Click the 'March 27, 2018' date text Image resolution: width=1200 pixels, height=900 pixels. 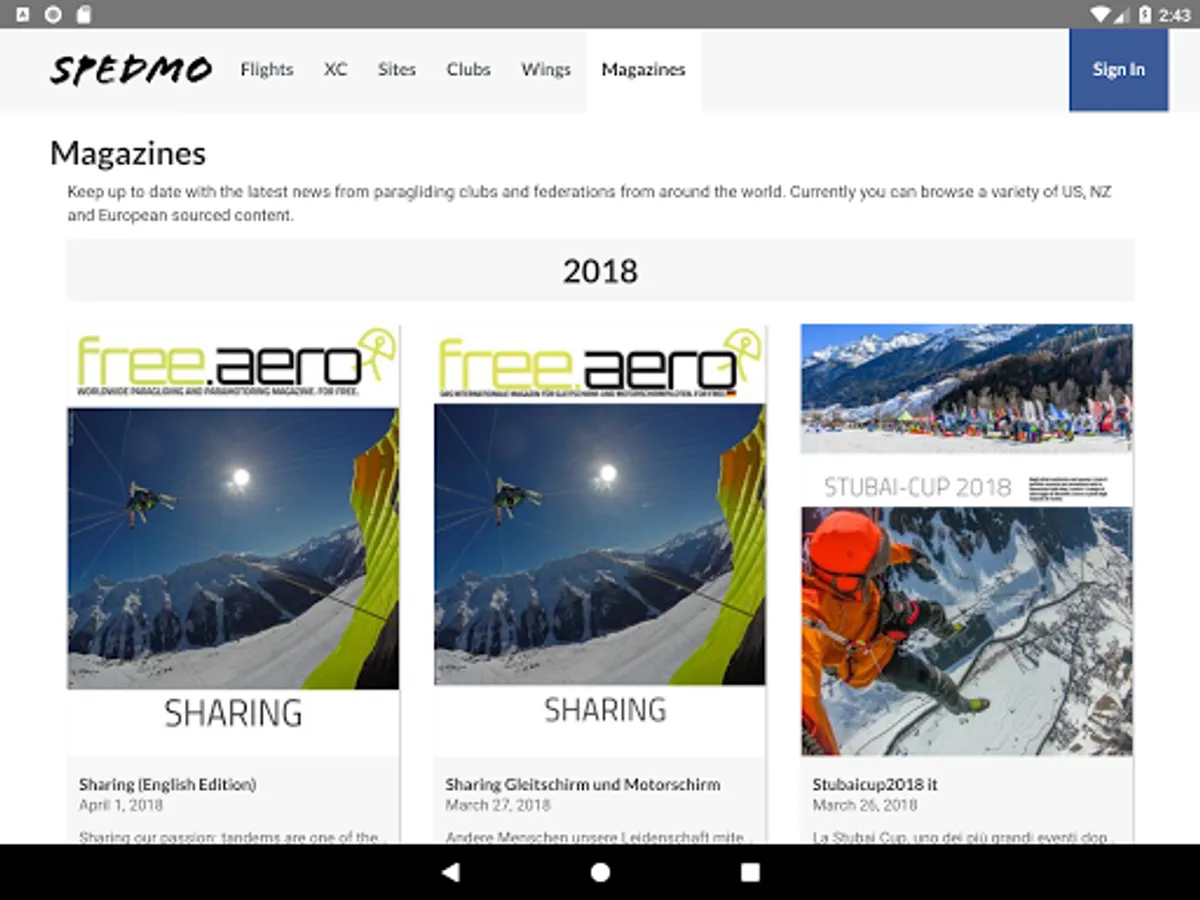point(498,805)
